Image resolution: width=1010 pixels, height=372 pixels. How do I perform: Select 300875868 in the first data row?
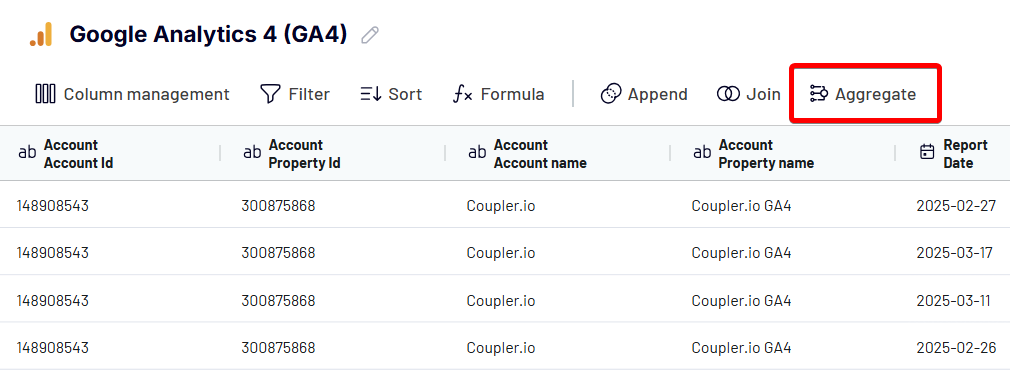(x=278, y=206)
